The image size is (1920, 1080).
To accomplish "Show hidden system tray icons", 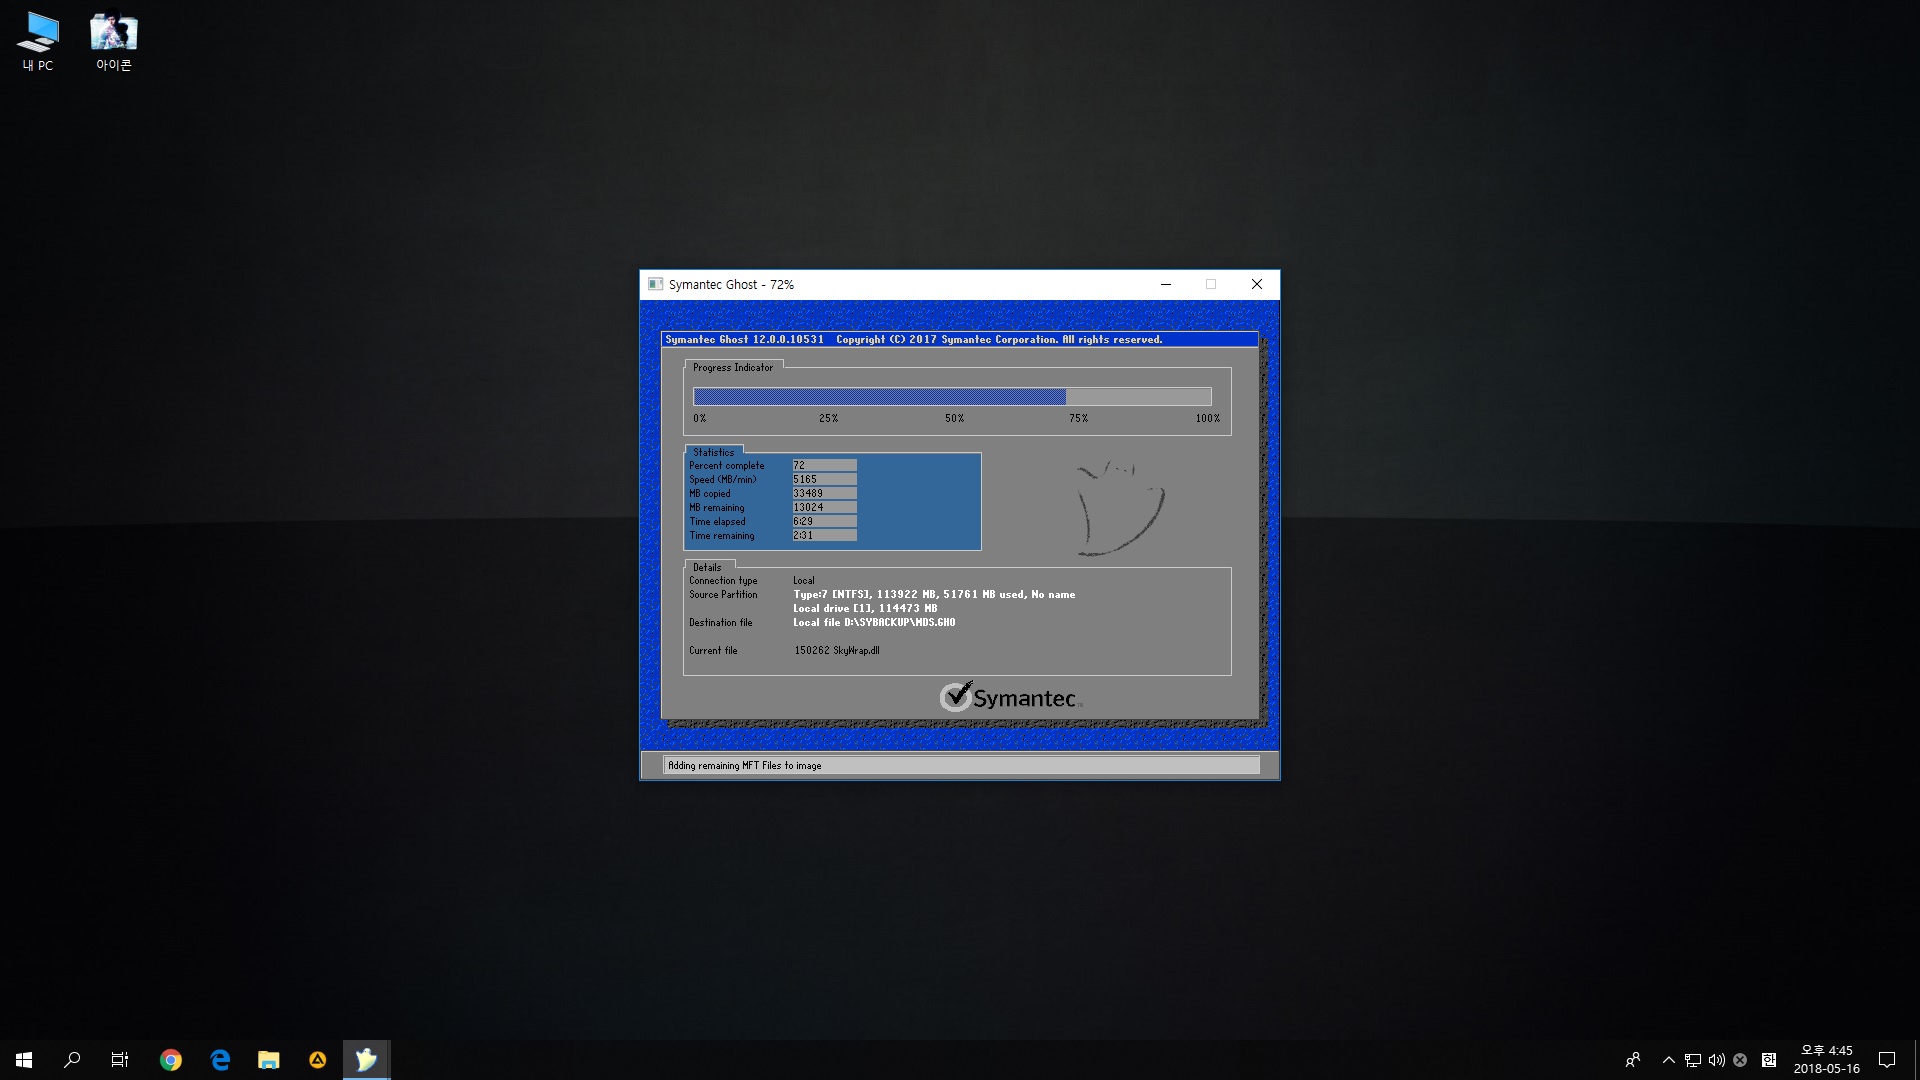I will click(1668, 1060).
